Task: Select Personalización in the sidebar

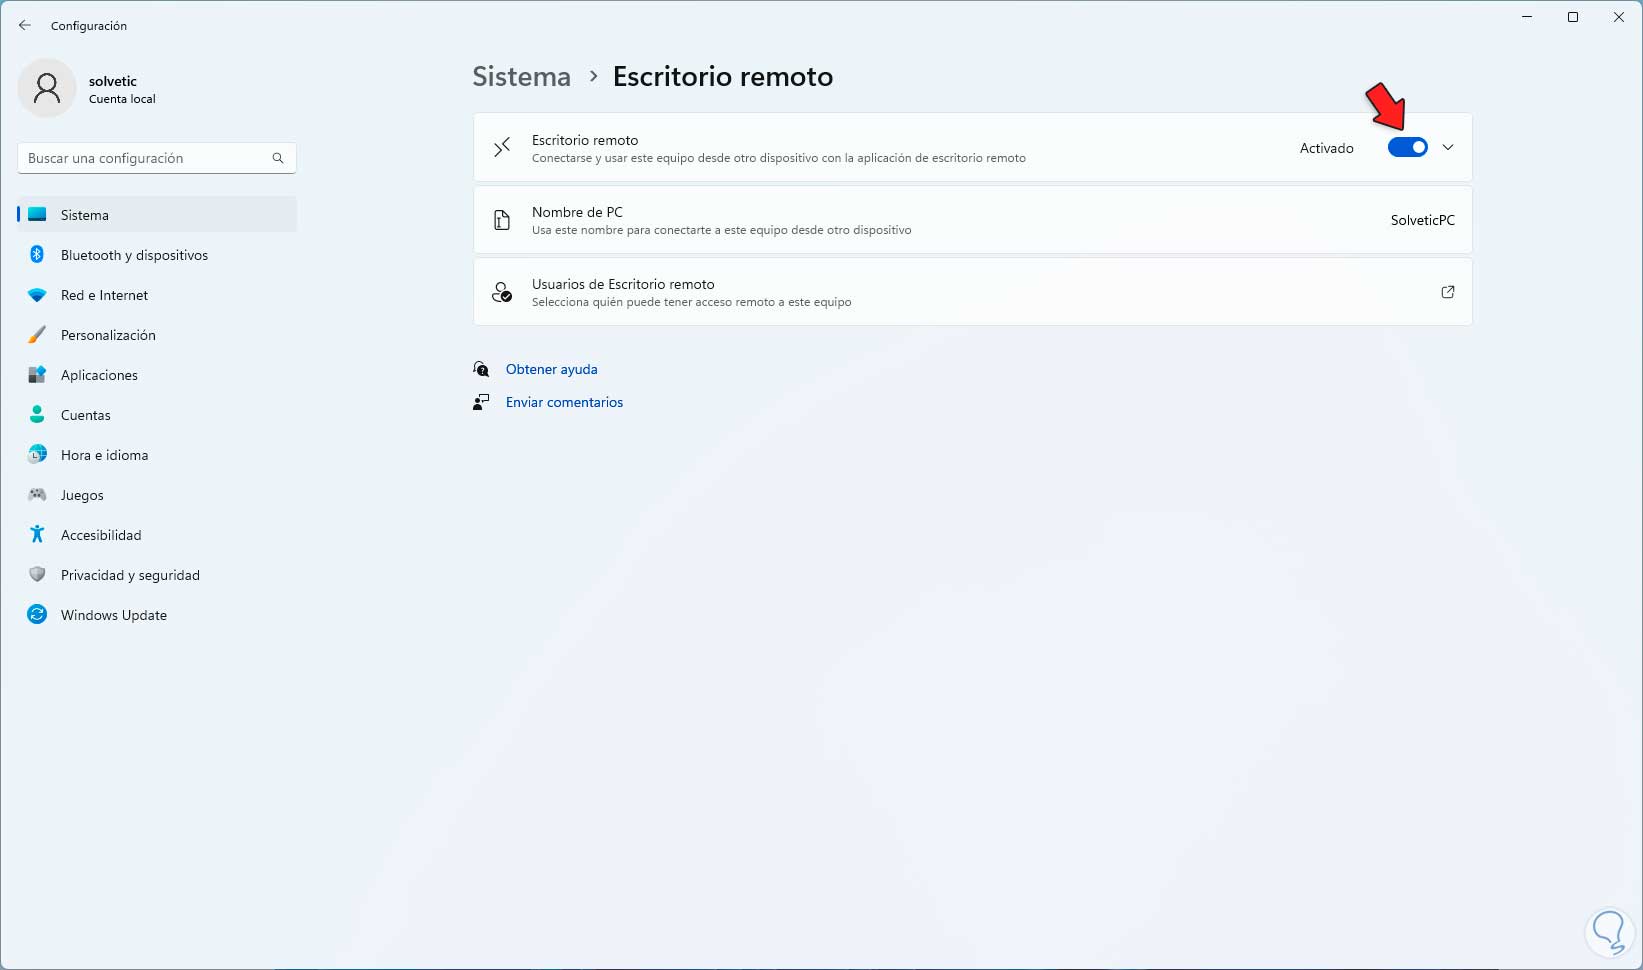Action: (157, 335)
